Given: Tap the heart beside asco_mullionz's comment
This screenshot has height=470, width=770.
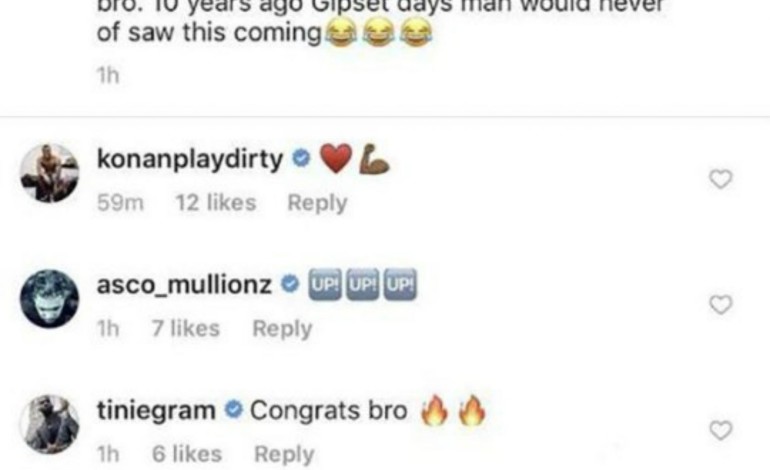Looking at the screenshot, I should 720,305.
